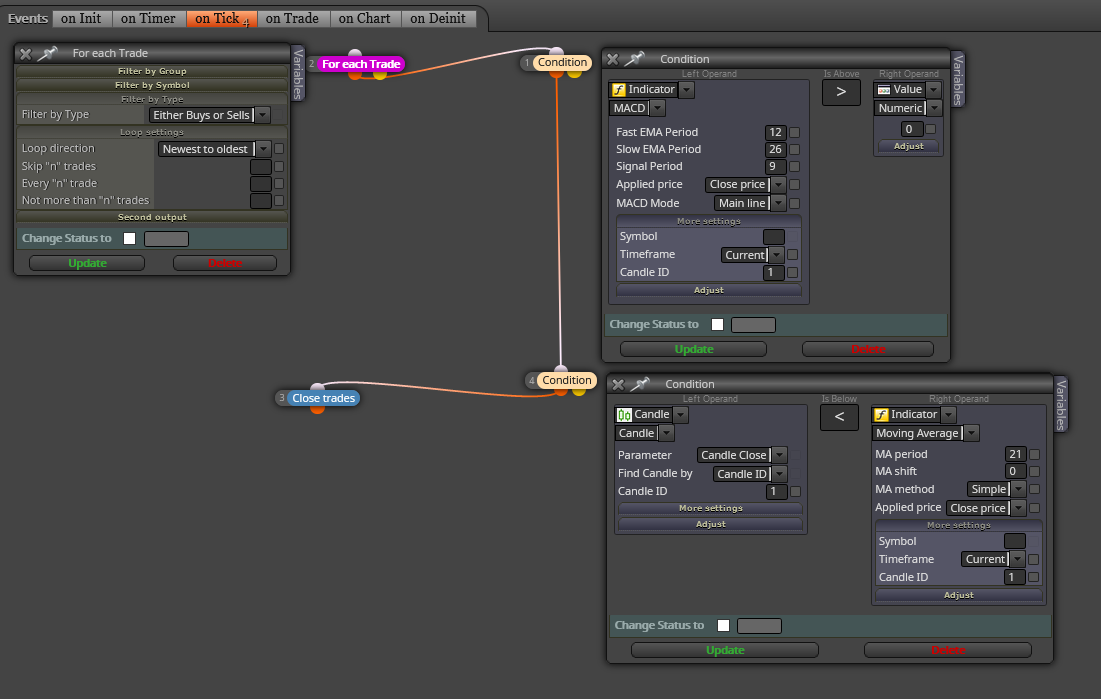Toggle checkbox beside MA period
Screen dimensions: 1101x699
pyautogui.click(x=1034, y=455)
